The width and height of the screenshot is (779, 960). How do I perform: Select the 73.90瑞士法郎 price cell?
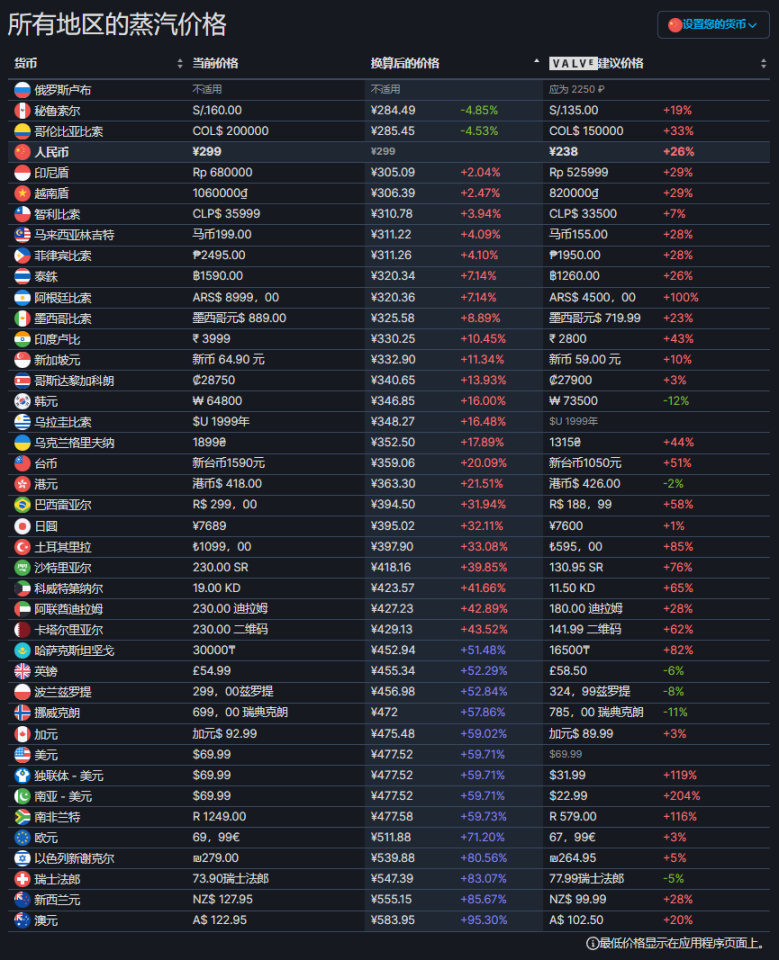coord(230,879)
